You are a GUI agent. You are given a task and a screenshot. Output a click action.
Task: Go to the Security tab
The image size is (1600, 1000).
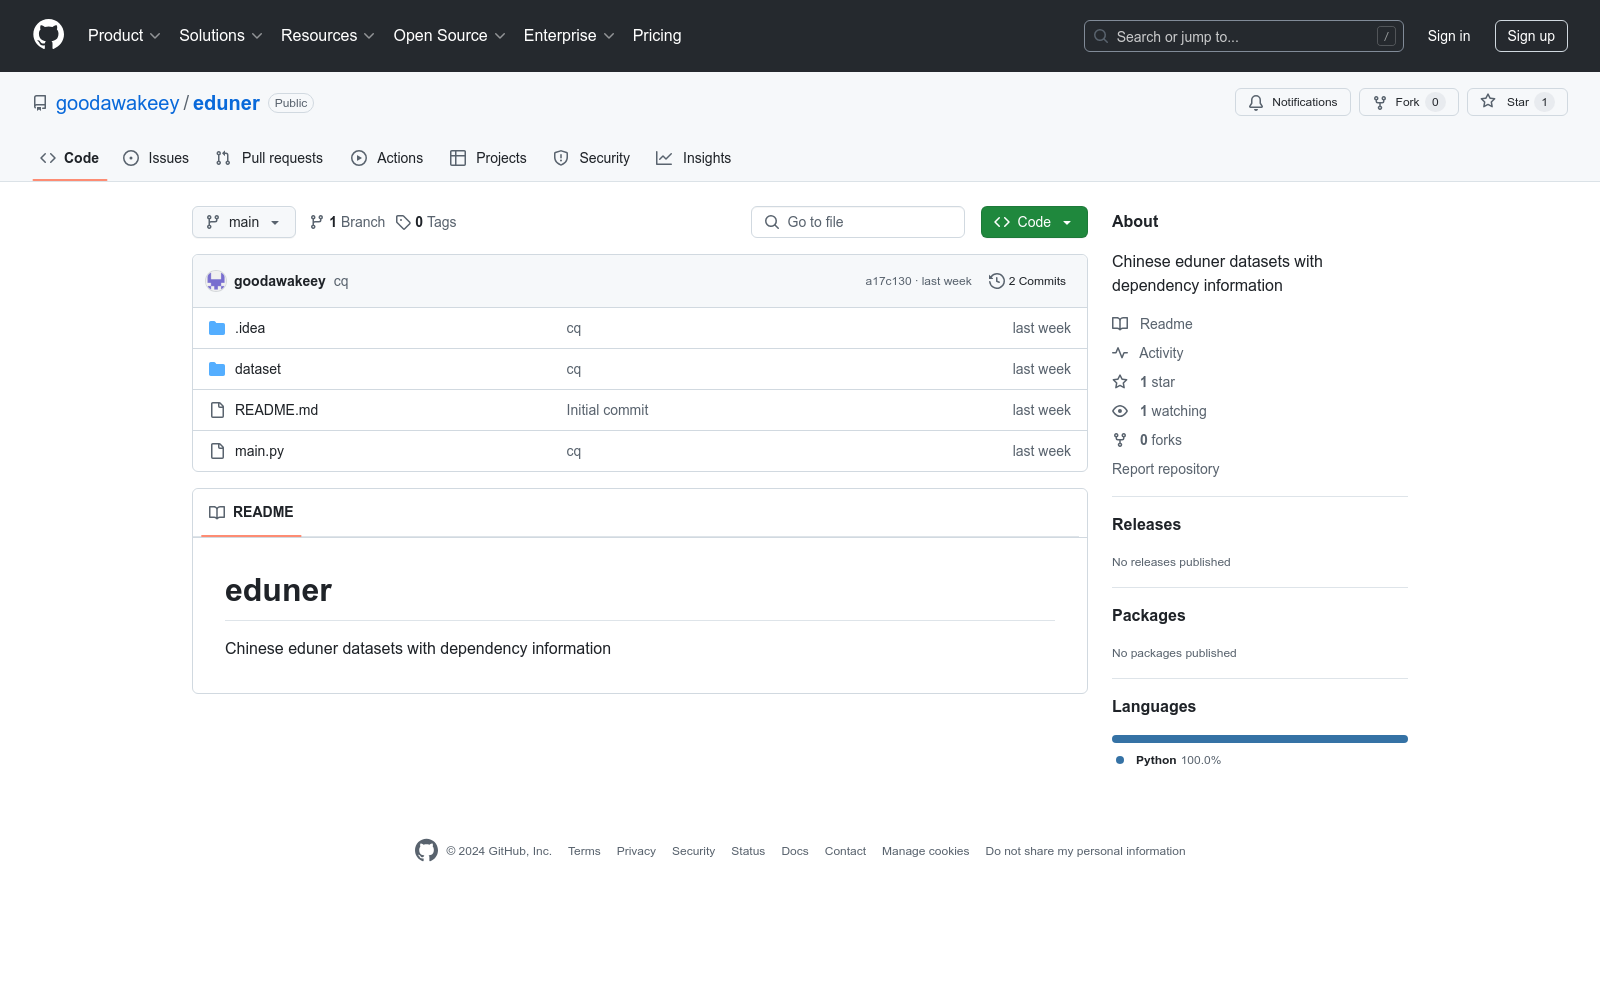(592, 158)
